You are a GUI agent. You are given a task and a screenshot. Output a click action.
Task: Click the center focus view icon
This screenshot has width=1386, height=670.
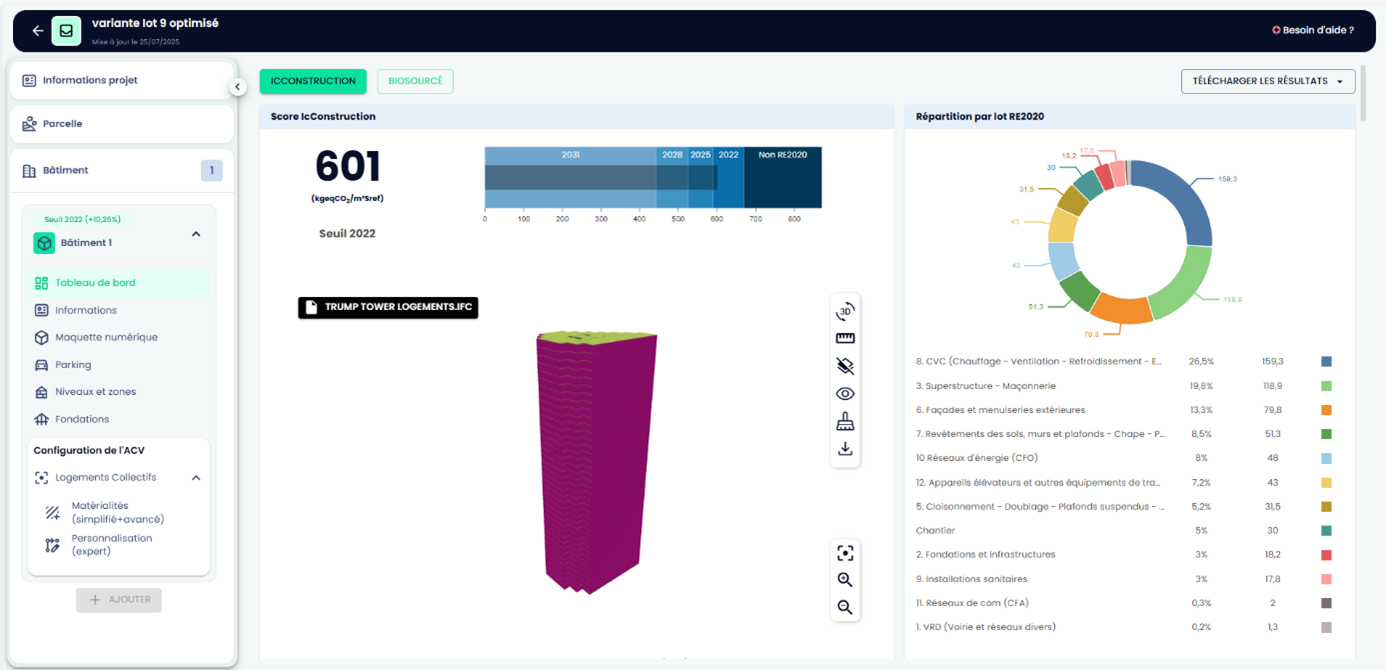coord(845,553)
